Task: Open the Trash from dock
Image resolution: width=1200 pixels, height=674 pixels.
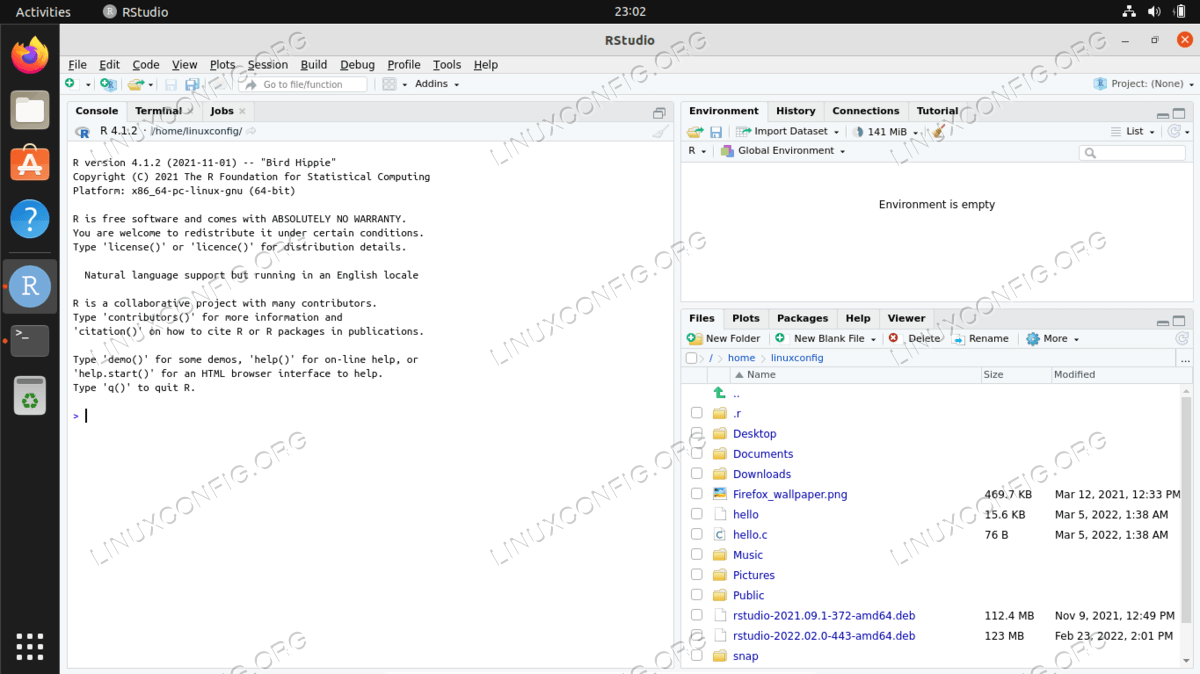Action: (30, 396)
